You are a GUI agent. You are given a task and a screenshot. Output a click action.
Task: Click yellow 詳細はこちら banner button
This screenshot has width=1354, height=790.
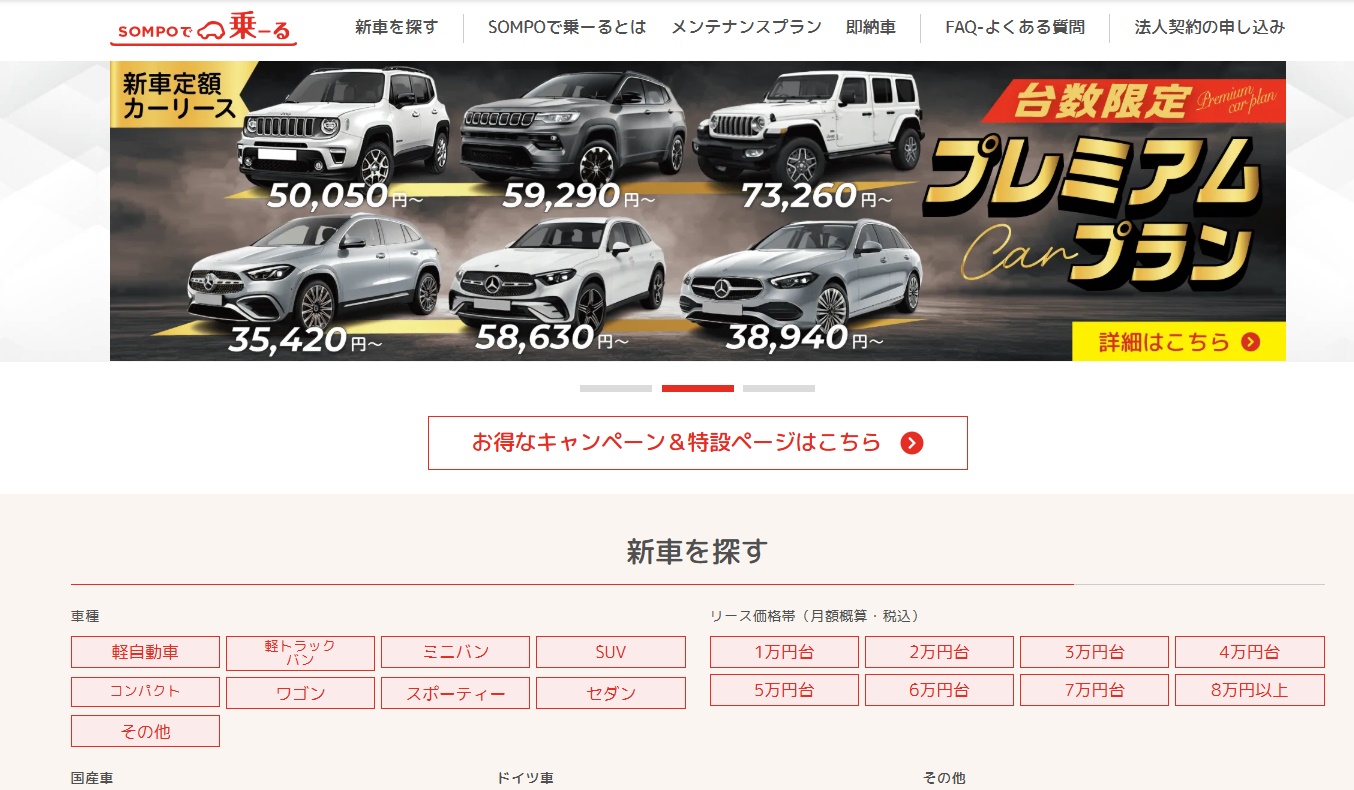point(1179,342)
